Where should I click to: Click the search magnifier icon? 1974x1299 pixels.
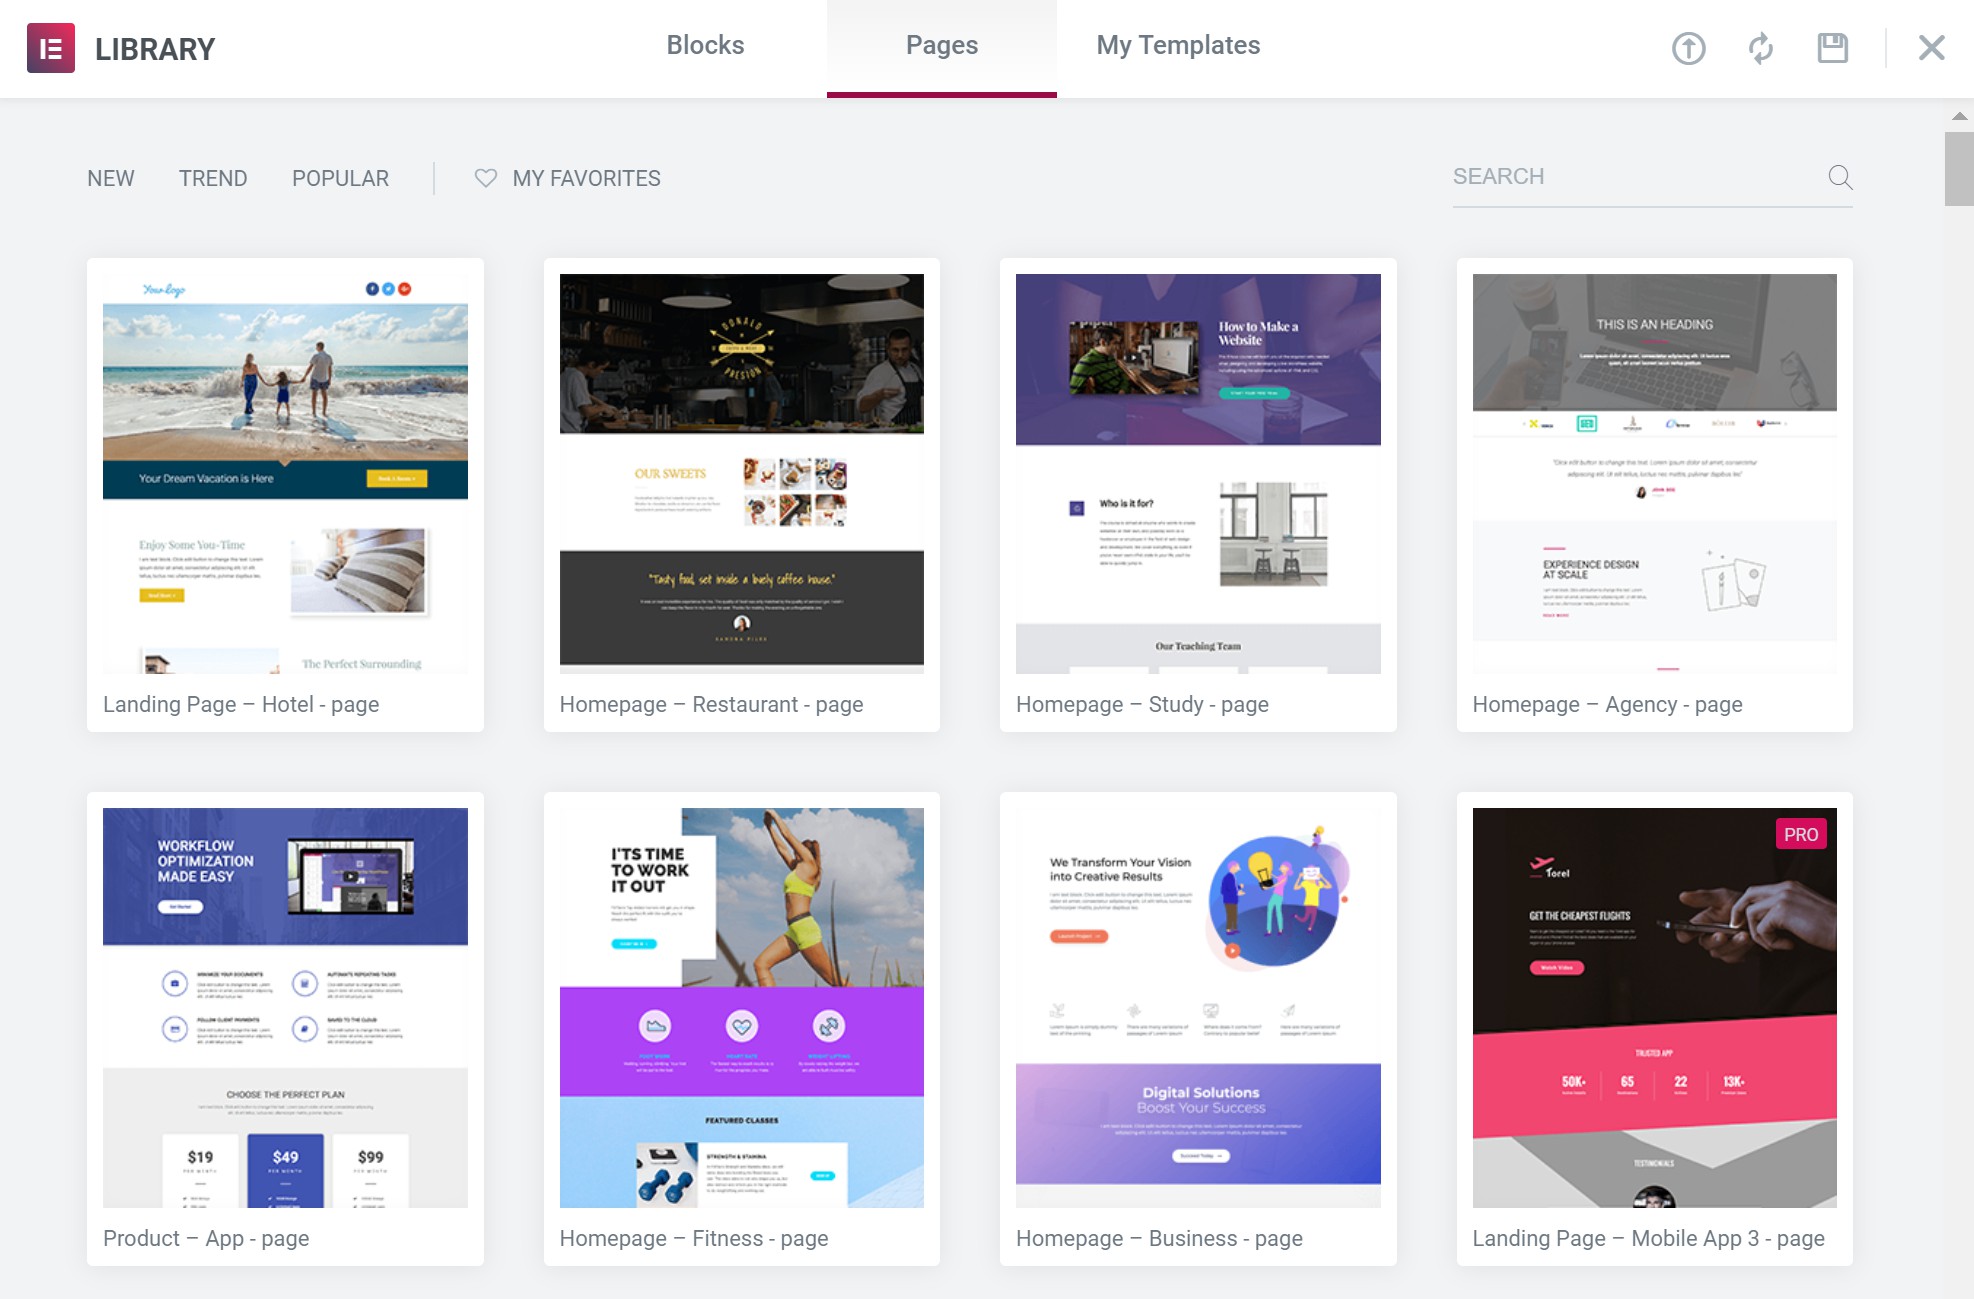click(x=1841, y=177)
